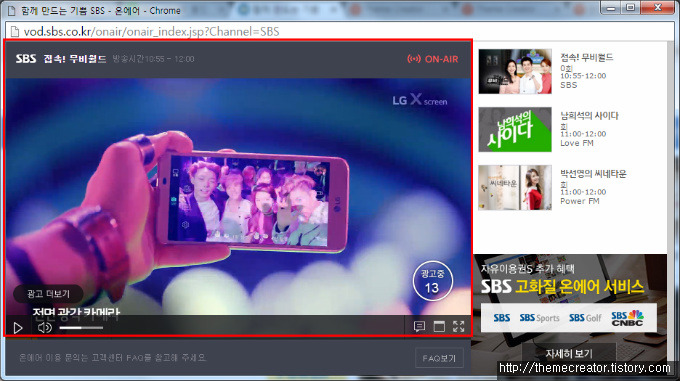
Task: Maximize the Chrome window
Action: tap(631, 7)
